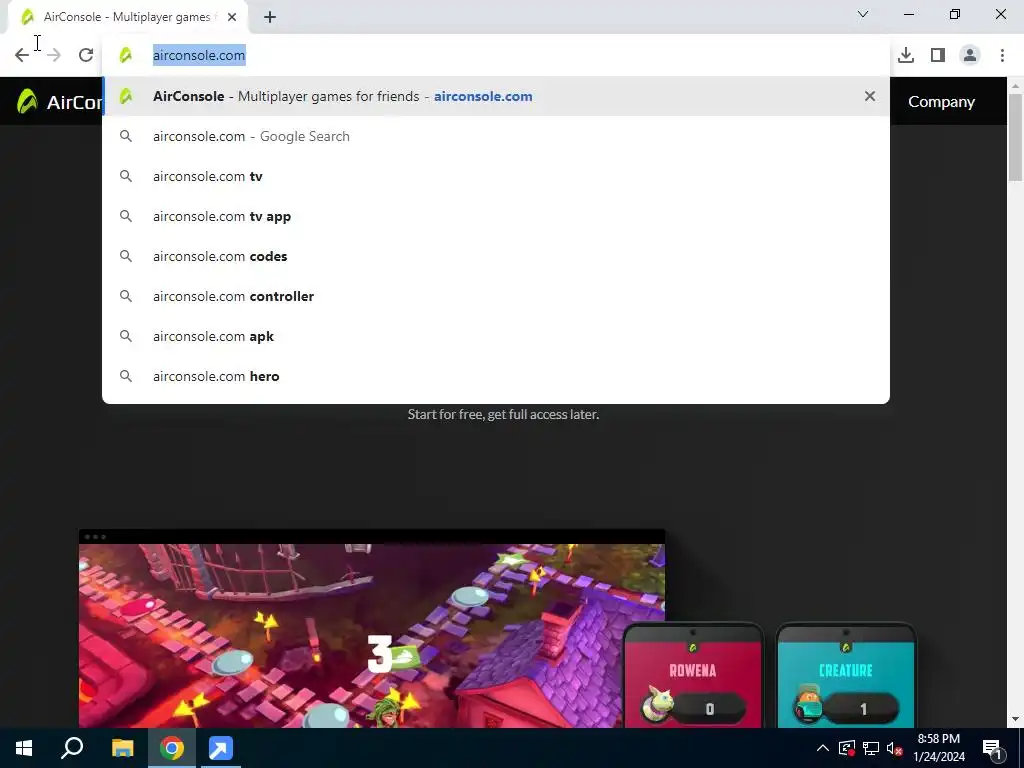Click the AirConsole logo in site header
The image size is (1024, 768).
point(59,102)
